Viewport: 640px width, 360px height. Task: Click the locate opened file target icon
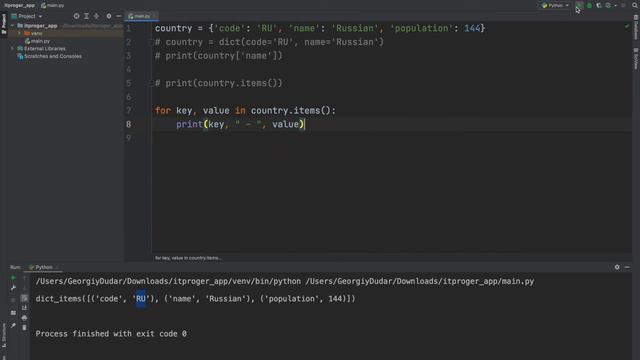coord(76,16)
